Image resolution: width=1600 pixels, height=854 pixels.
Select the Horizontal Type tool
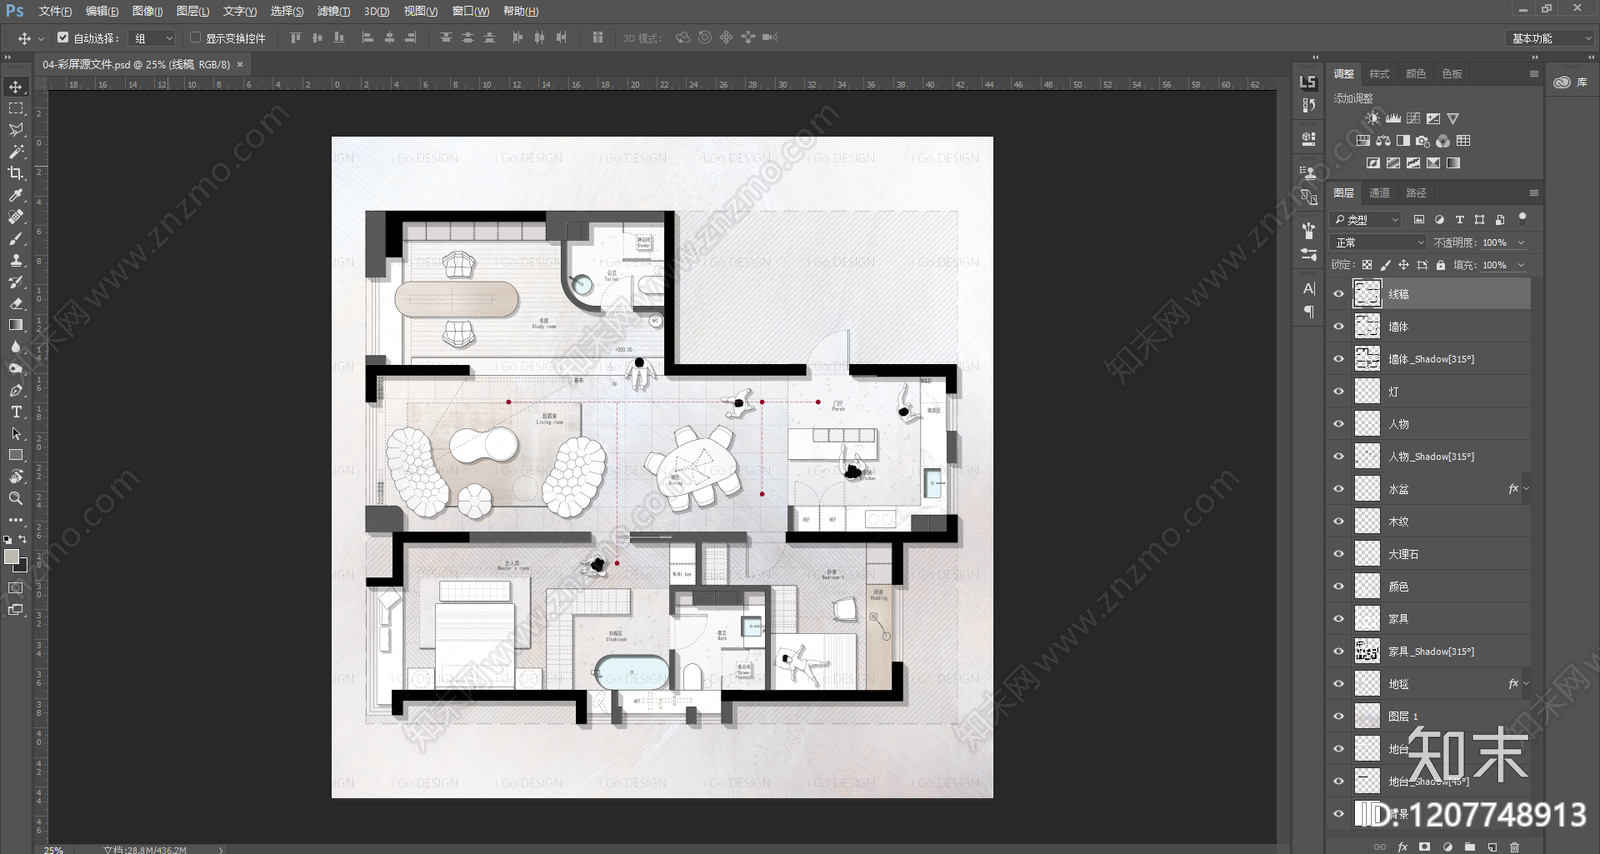16,412
